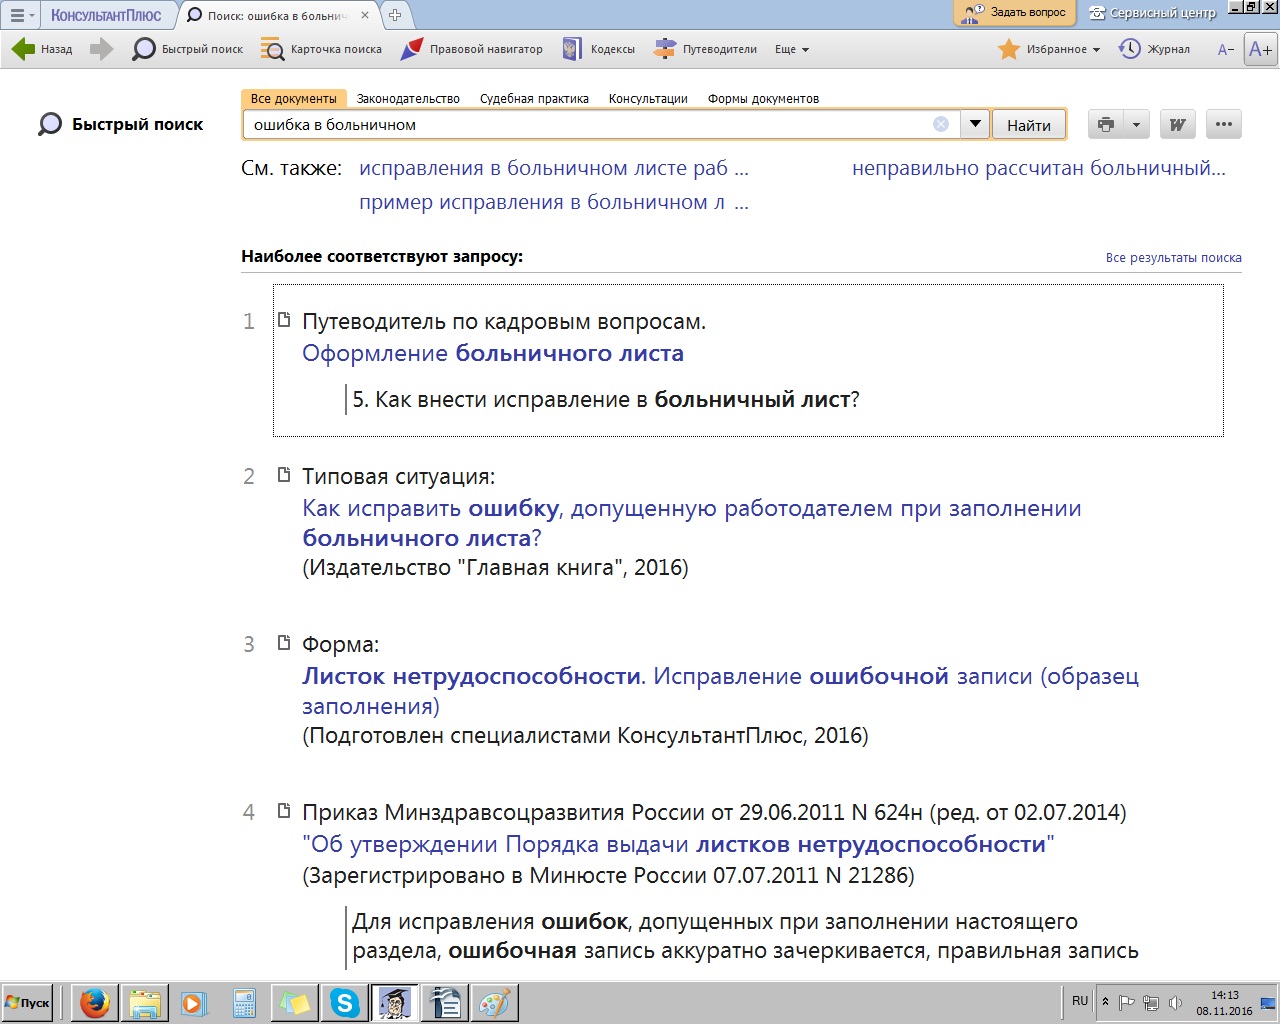Screen dimensions: 1280x1024
Task: Open Карточка поиска search card
Action: [321, 49]
